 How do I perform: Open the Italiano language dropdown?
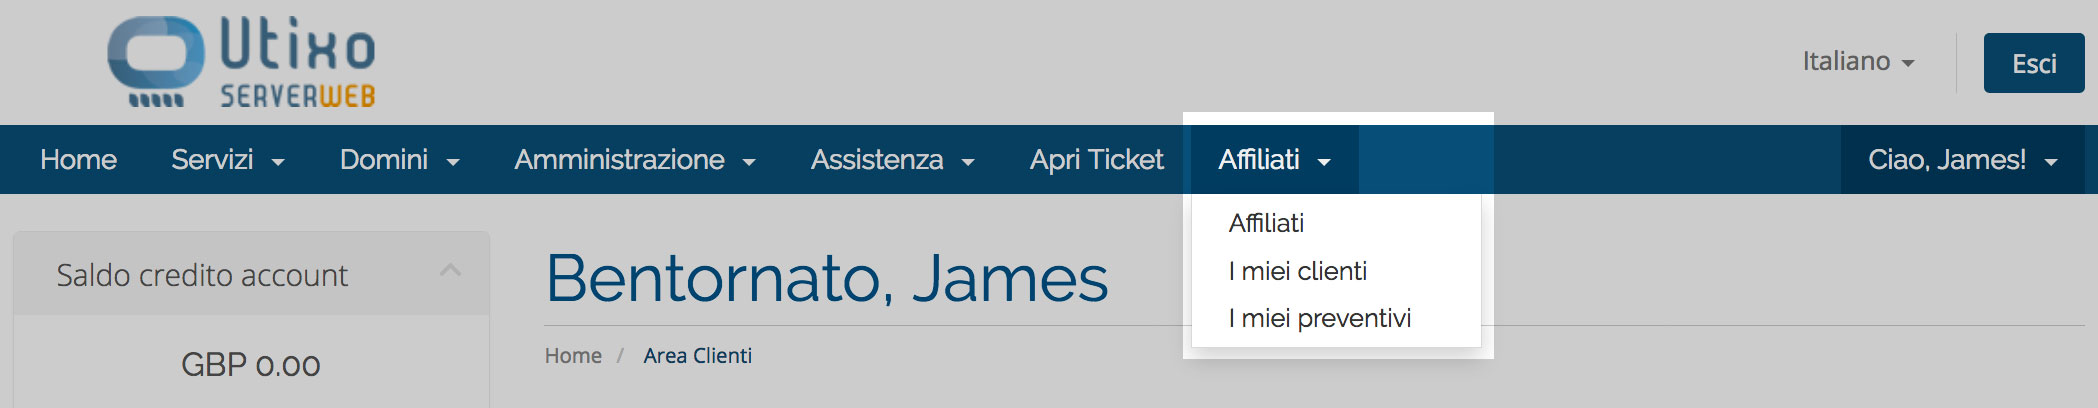click(1858, 62)
